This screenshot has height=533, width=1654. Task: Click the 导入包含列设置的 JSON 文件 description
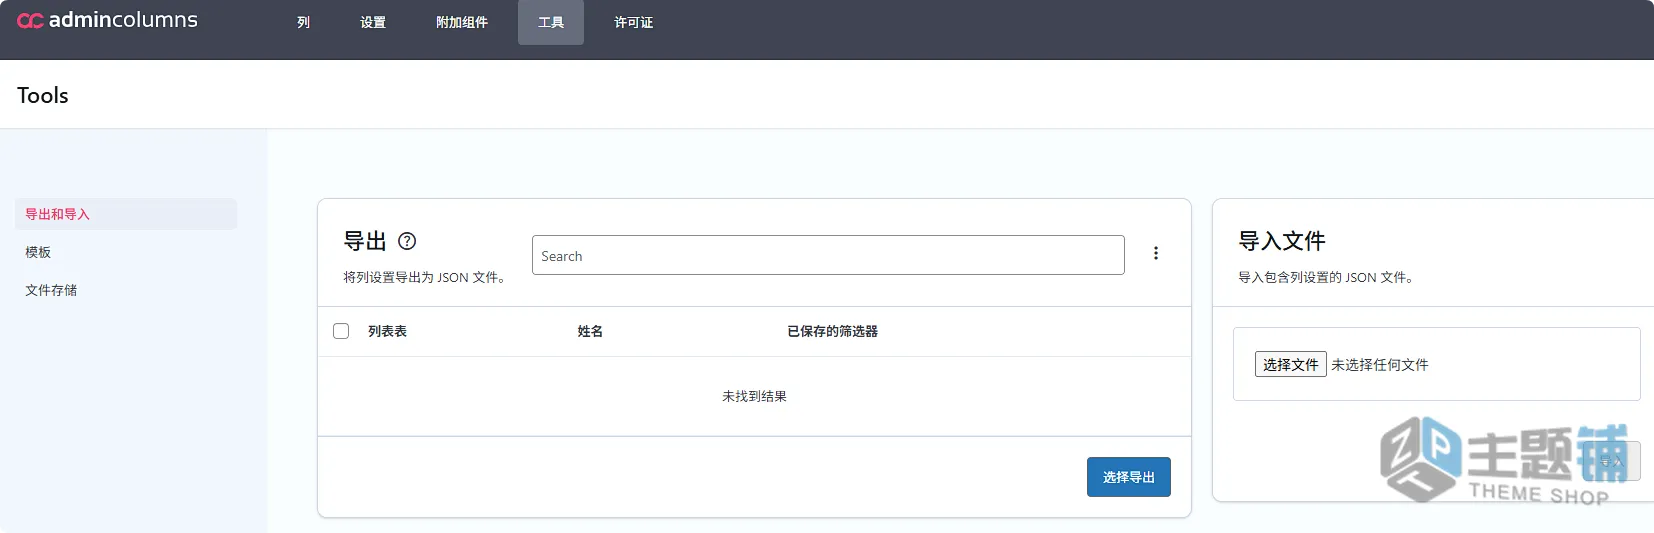[1327, 277]
